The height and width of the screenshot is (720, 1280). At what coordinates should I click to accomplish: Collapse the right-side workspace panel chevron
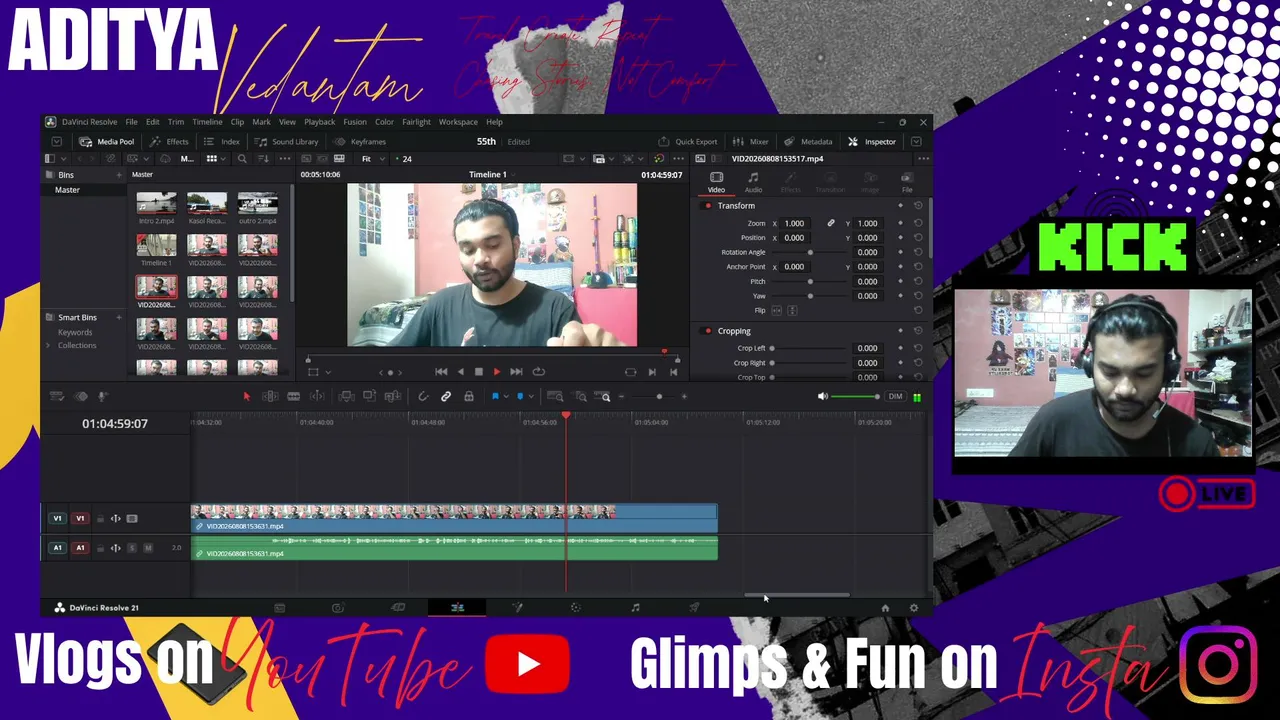(916, 142)
